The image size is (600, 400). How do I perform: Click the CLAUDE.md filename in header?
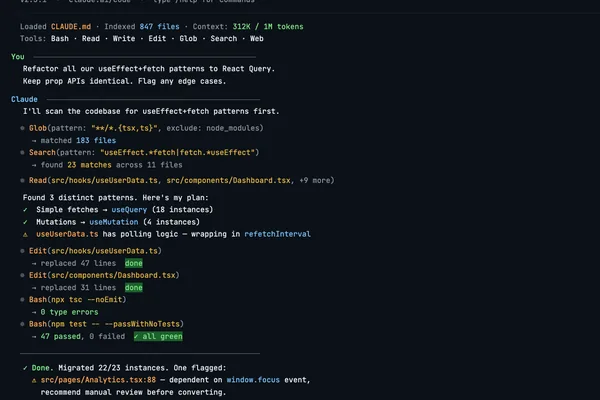point(71,26)
